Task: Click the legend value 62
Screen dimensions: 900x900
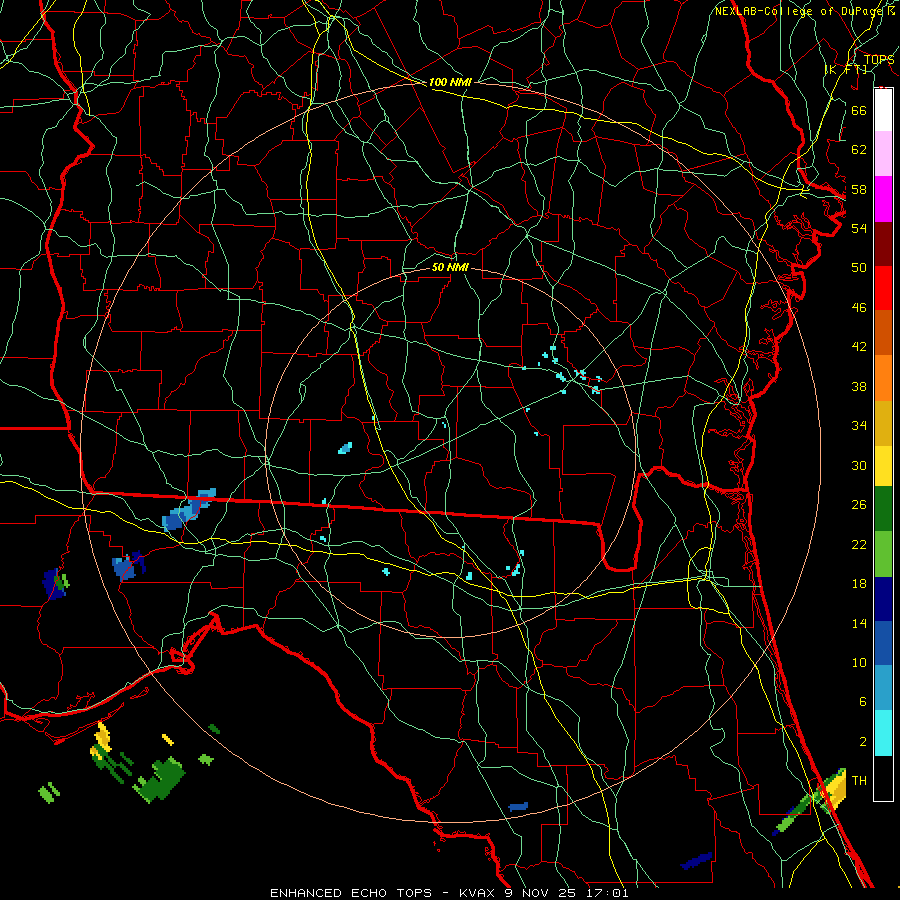Action: (859, 150)
